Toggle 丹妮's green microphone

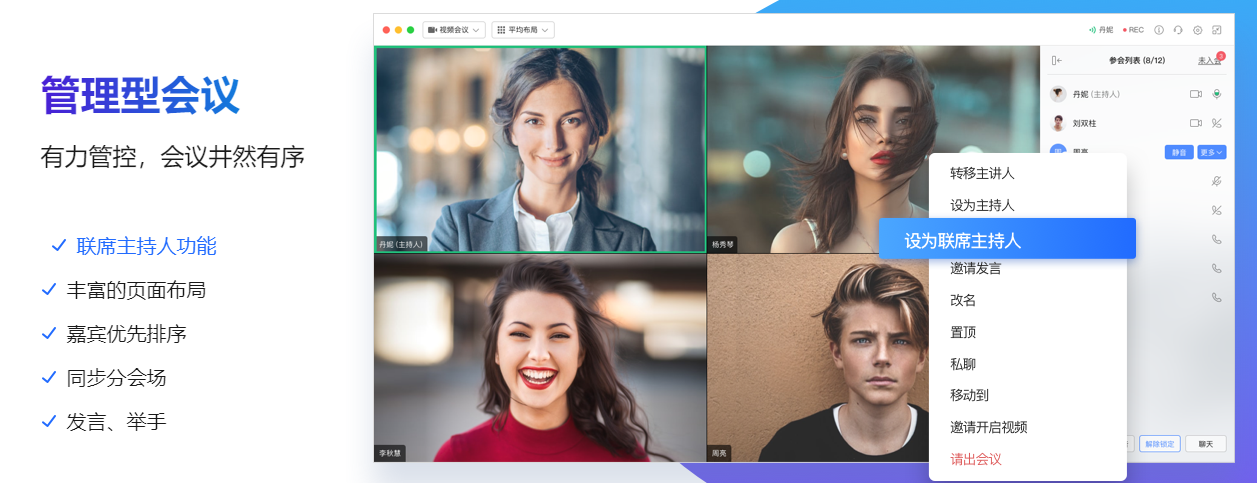pos(1217,94)
